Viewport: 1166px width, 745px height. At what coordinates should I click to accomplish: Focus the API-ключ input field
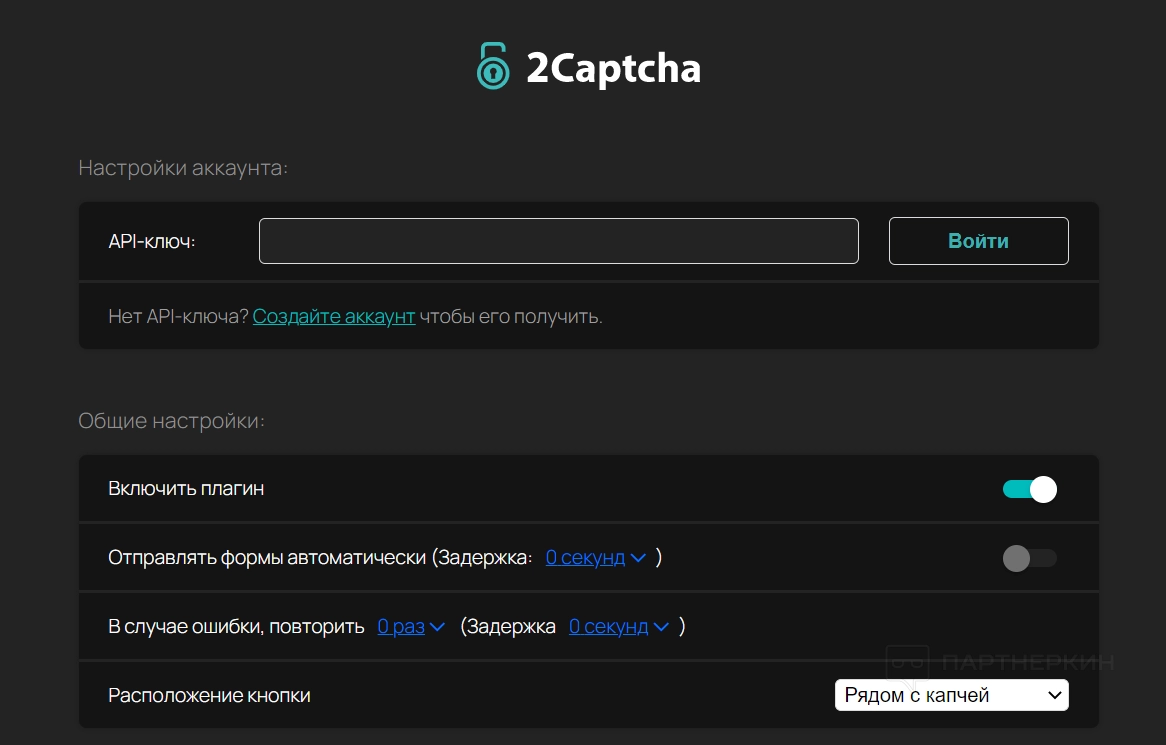(558, 241)
